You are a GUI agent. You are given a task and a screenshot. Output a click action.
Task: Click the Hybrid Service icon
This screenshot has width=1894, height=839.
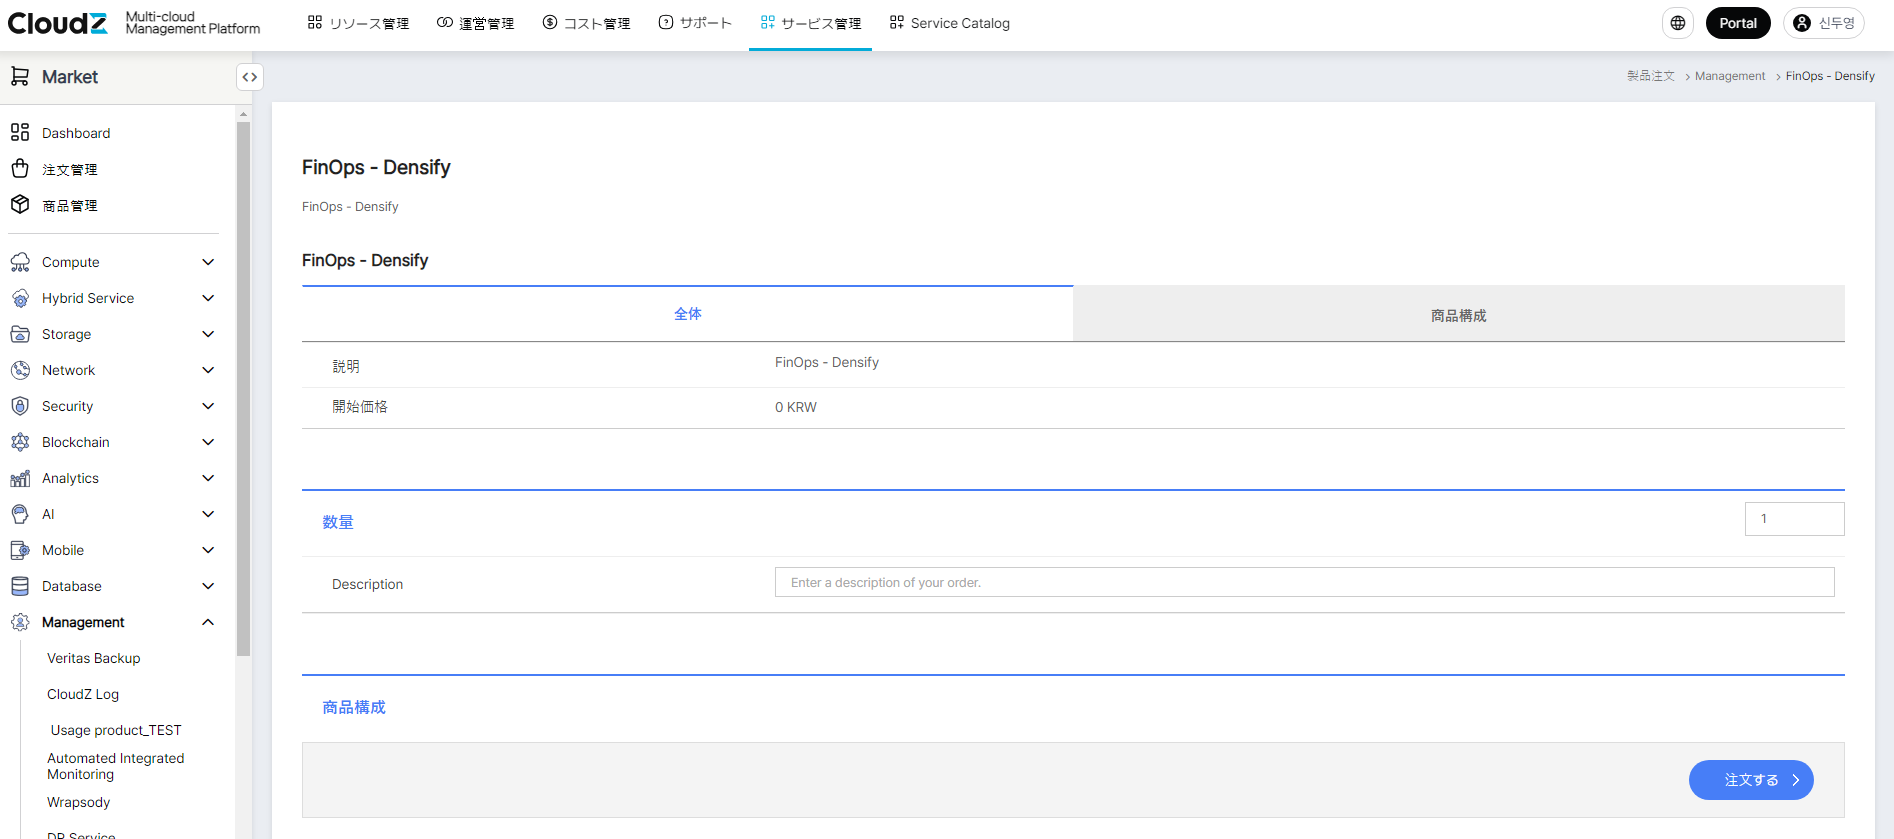(x=20, y=298)
